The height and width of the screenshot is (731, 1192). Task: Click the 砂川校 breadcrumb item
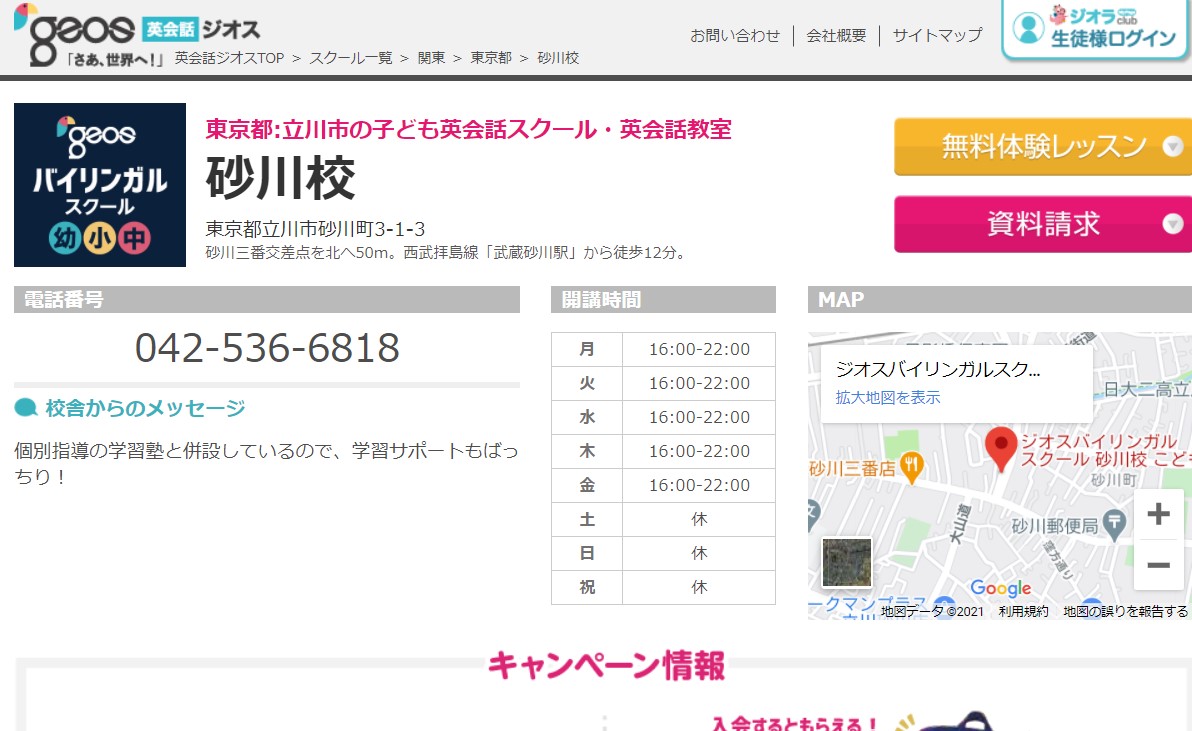558,58
